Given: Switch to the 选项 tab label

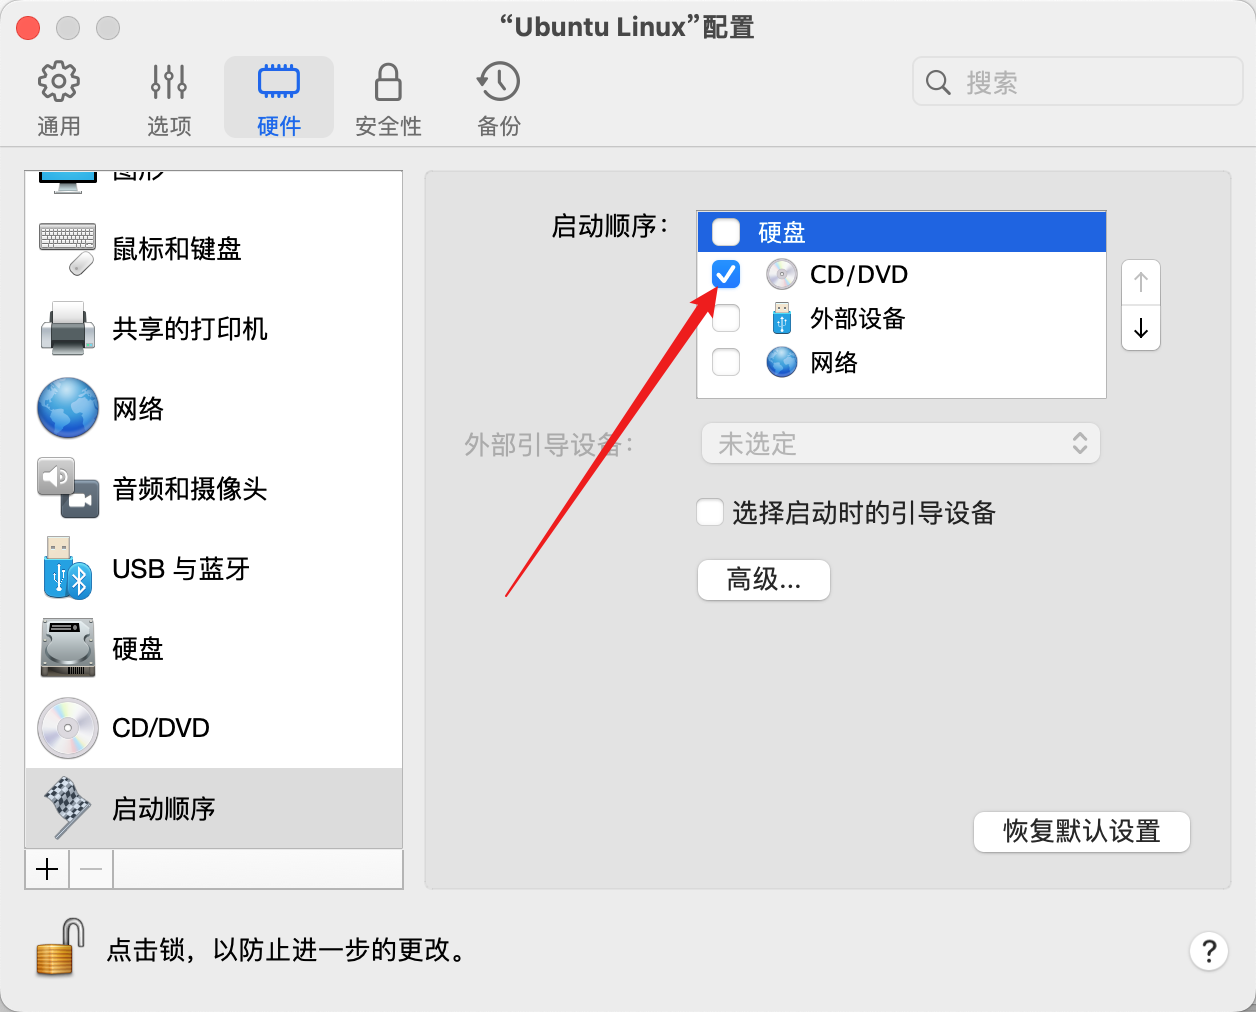Looking at the screenshot, I should (x=169, y=126).
